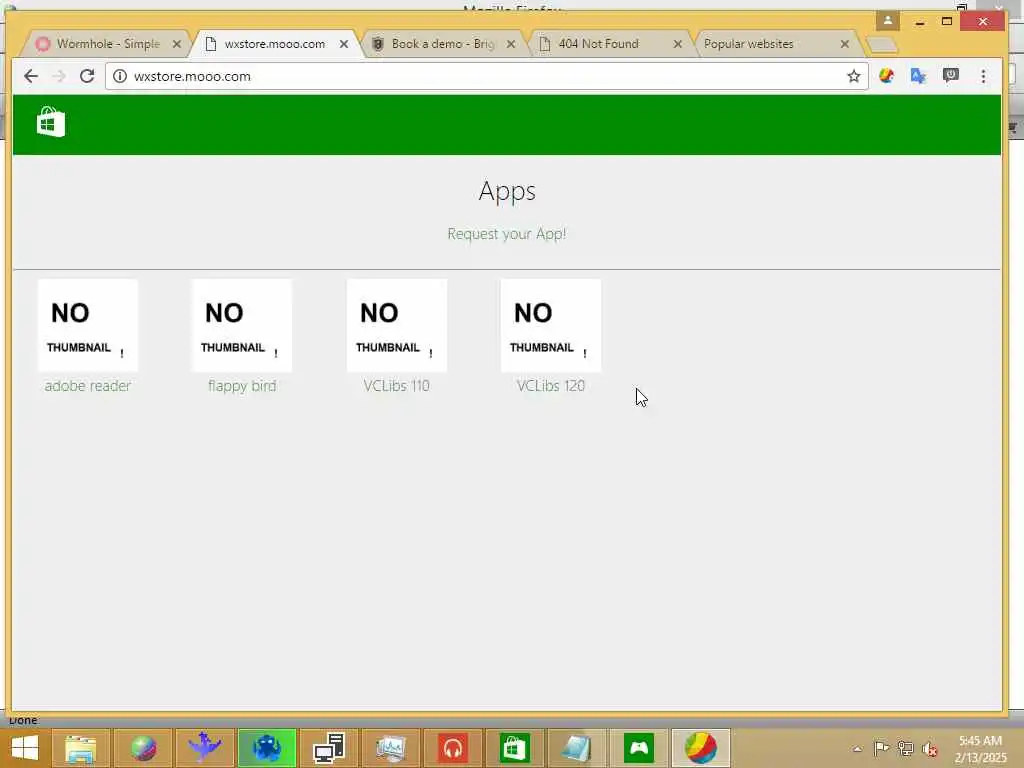The image size is (1024, 768).
Task: Open the adobe reader app link
Action: click(88, 386)
